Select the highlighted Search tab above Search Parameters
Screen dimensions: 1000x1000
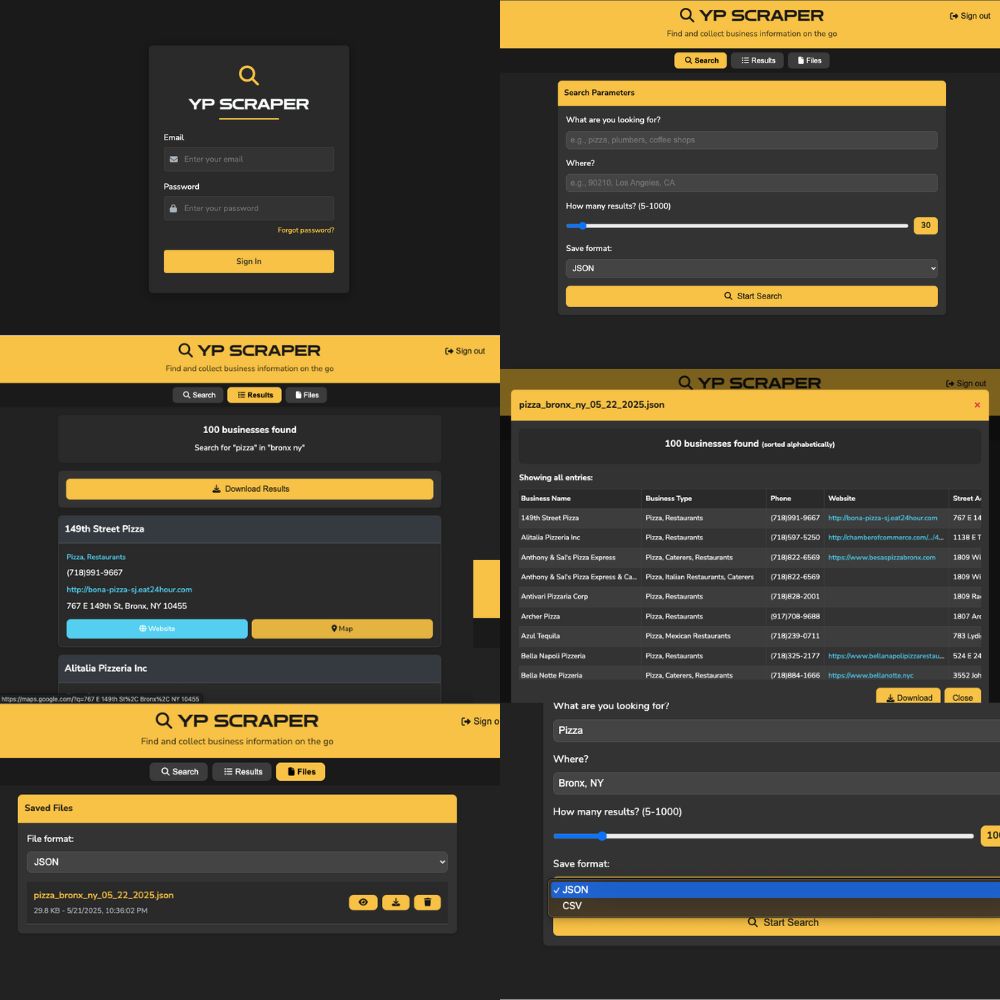(700, 61)
